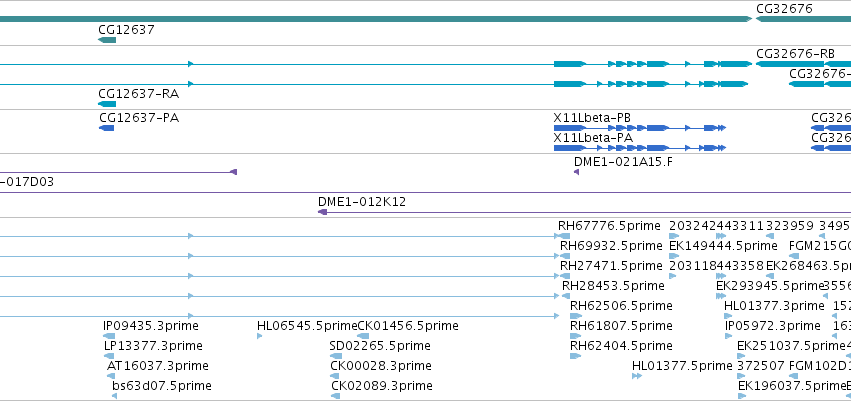This screenshot has width=851, height=401.
Task: Select the RH27471.5prime EST label
Action: (x=611, y=266)
